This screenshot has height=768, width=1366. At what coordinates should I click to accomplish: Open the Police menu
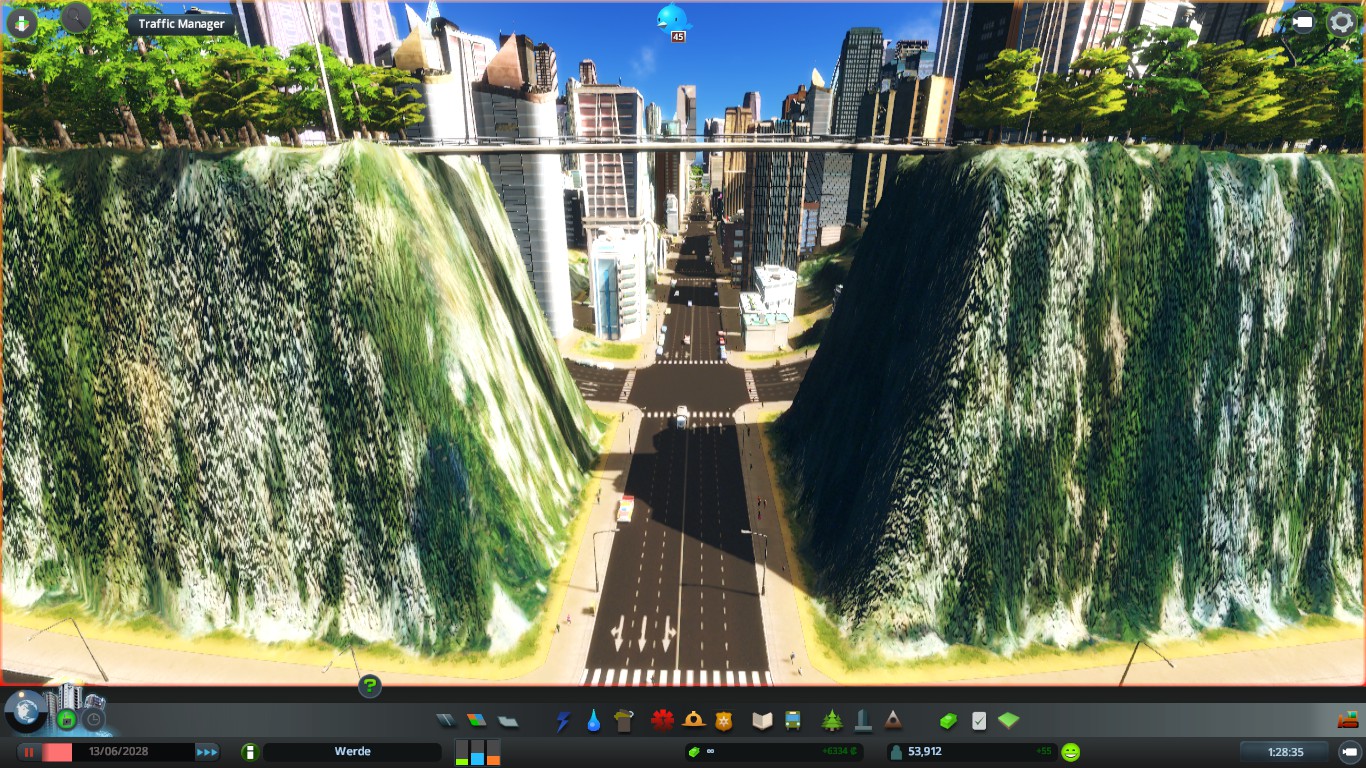click(x=723, y=720)
